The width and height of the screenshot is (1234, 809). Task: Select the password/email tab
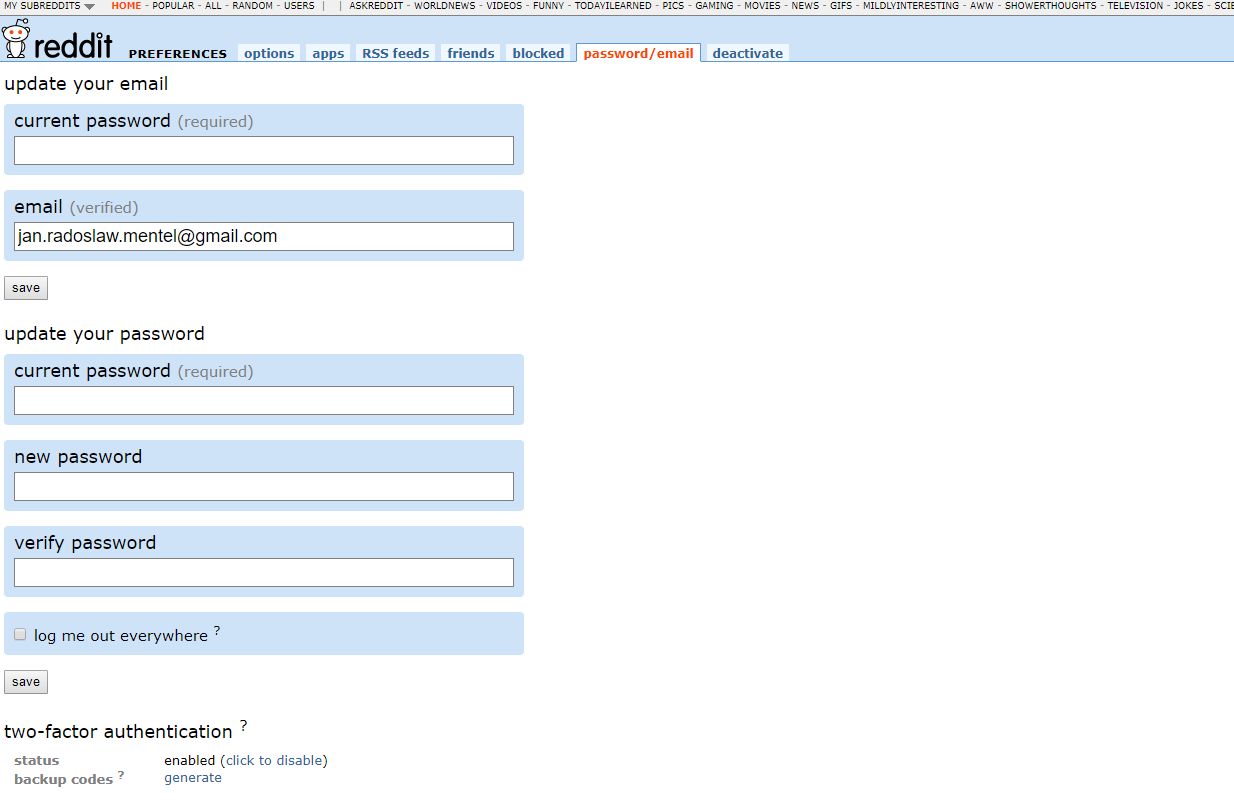tap(638, 53)
